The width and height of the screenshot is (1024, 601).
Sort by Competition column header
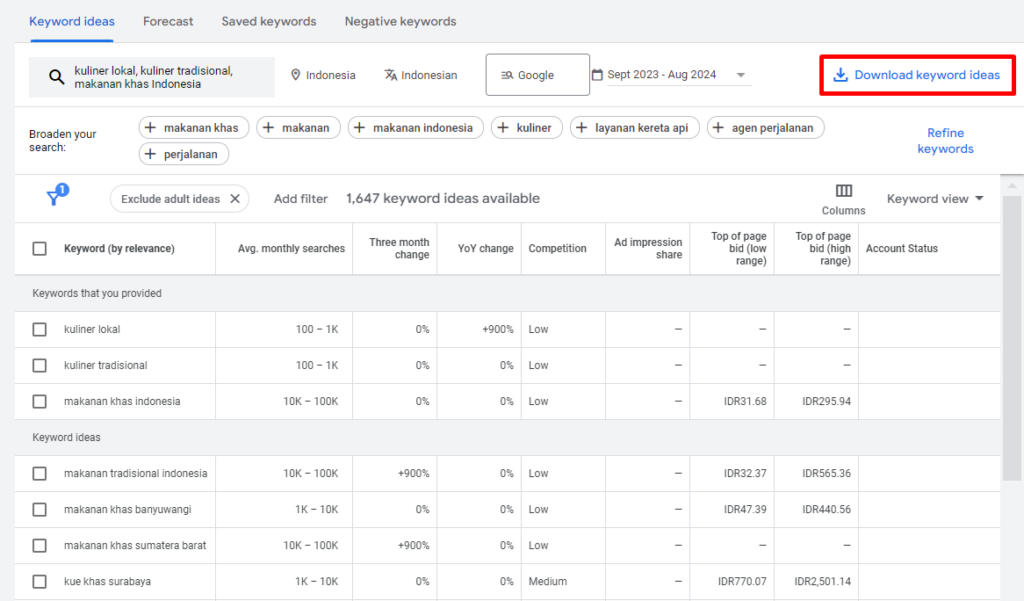(x=557, y=249)
